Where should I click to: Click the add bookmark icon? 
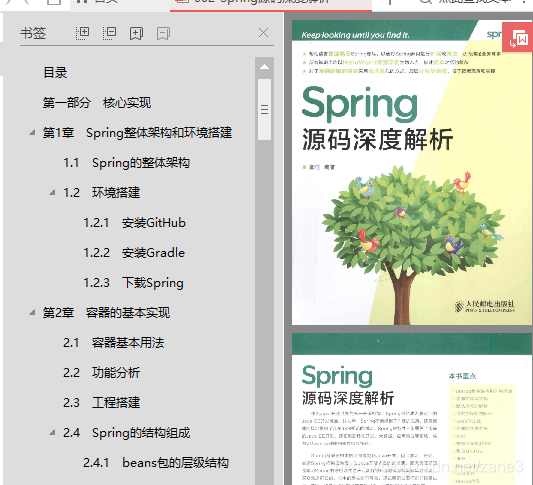pos(136,33)
